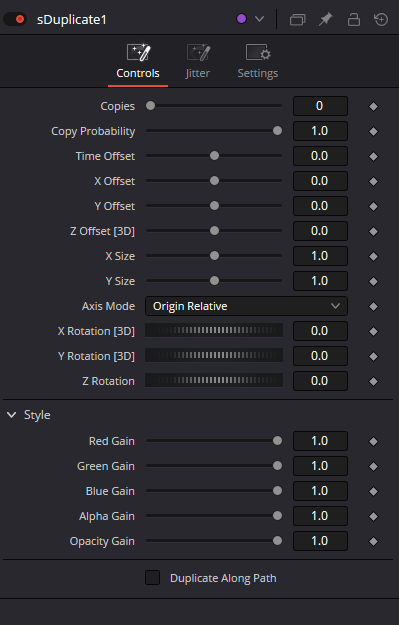This screenshot has height=625, width=399.
Task: Click the Red Gain slider handle
Action: pos(277,441)
